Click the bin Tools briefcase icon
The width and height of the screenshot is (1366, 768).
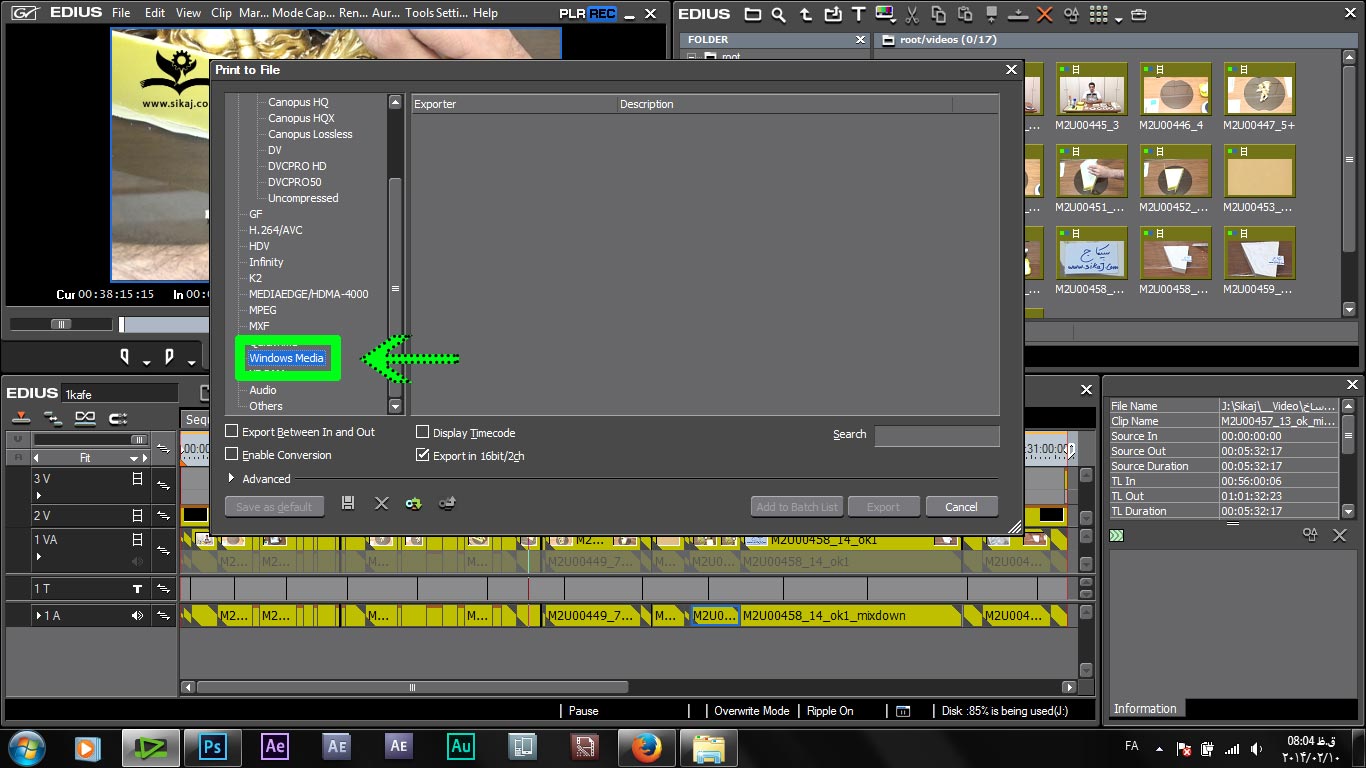[x=1138, y=14]
